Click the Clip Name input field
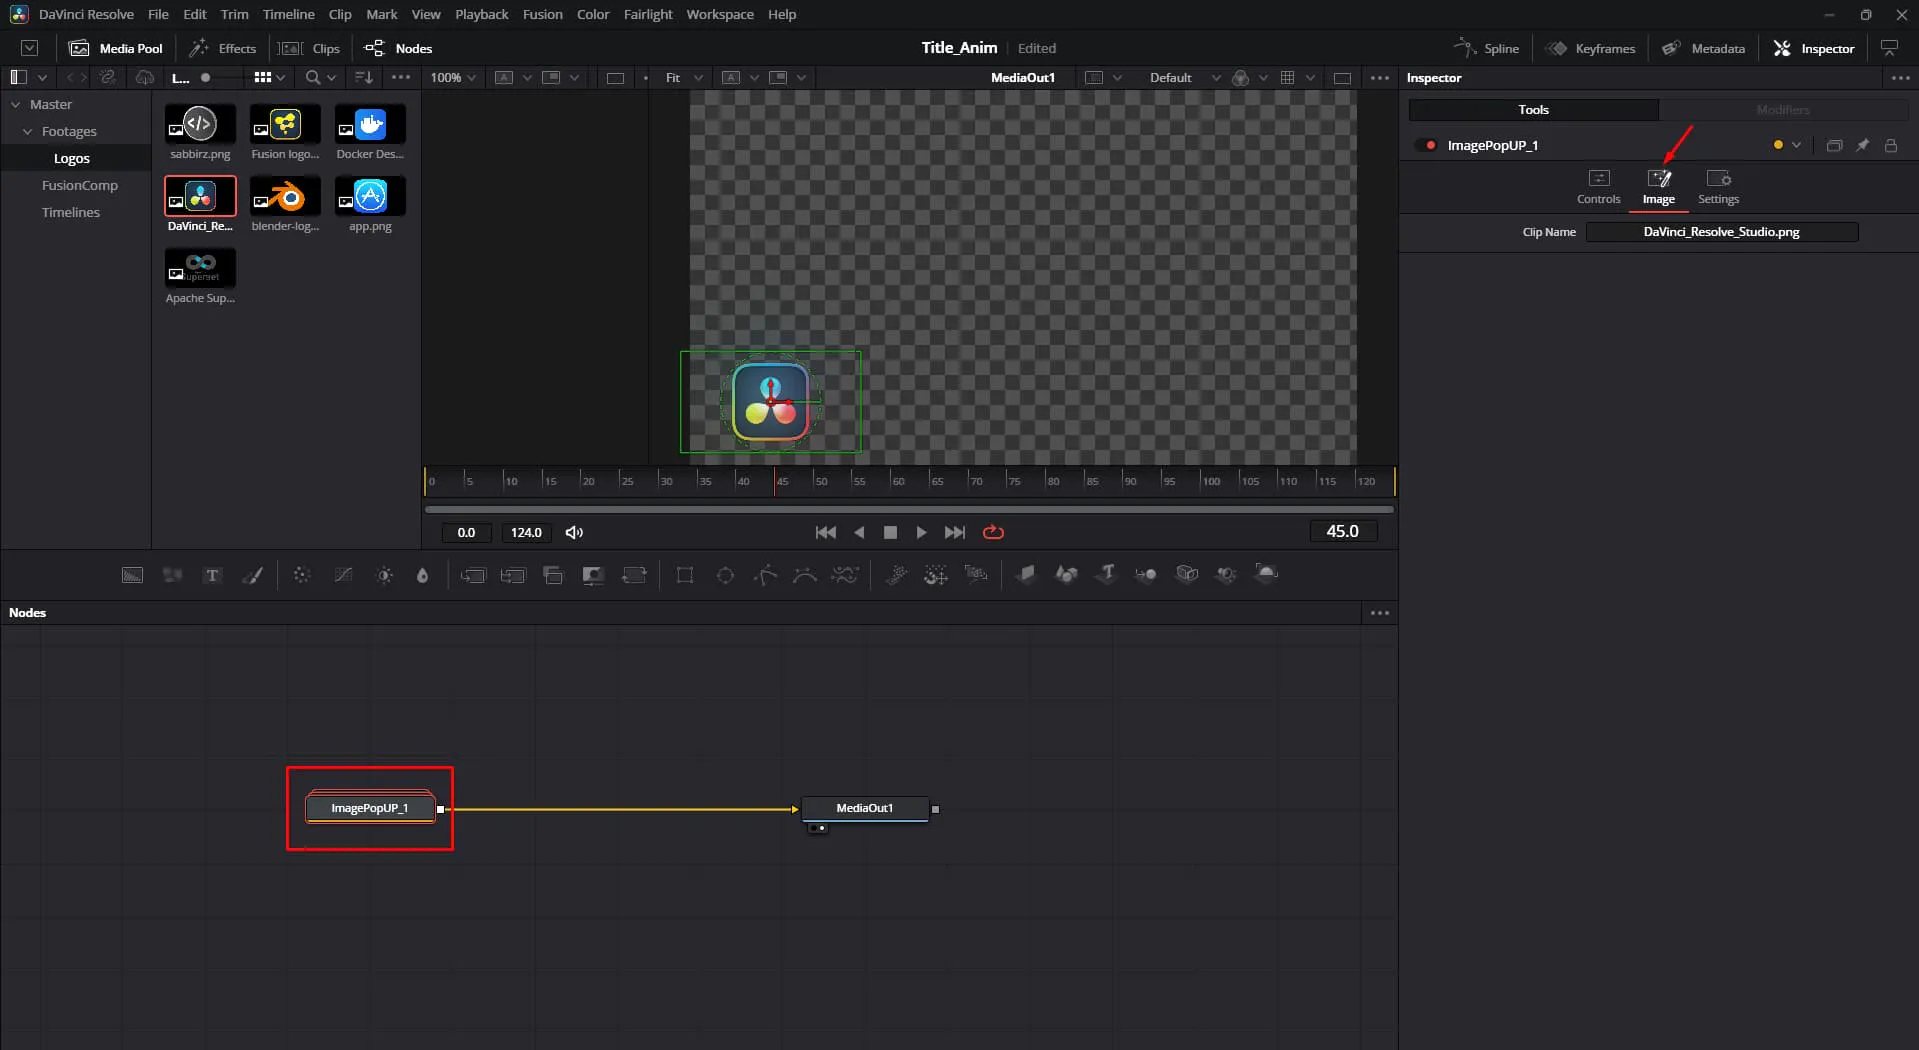Image resolution: width=1919 pixels, height=1050 pixels. 1721,232
